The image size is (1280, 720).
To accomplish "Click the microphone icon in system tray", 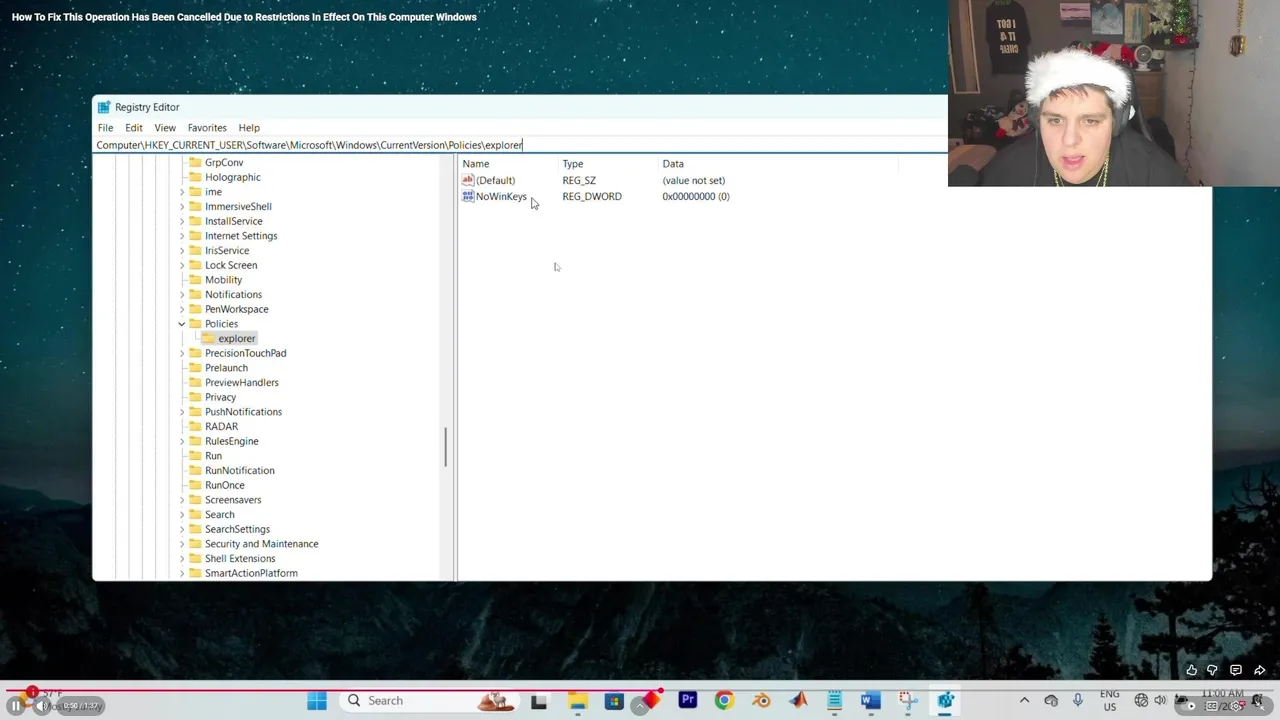I will (1078, 701).
